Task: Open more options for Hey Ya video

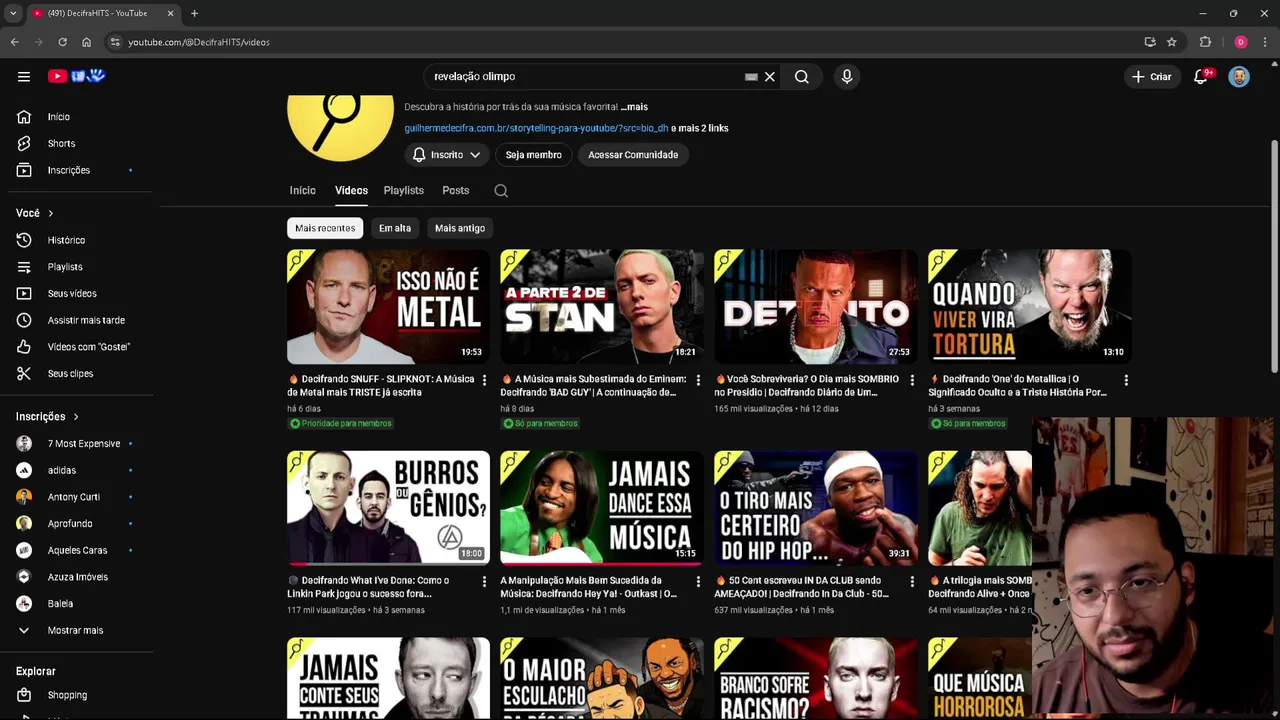Action: tap(698, 581)
